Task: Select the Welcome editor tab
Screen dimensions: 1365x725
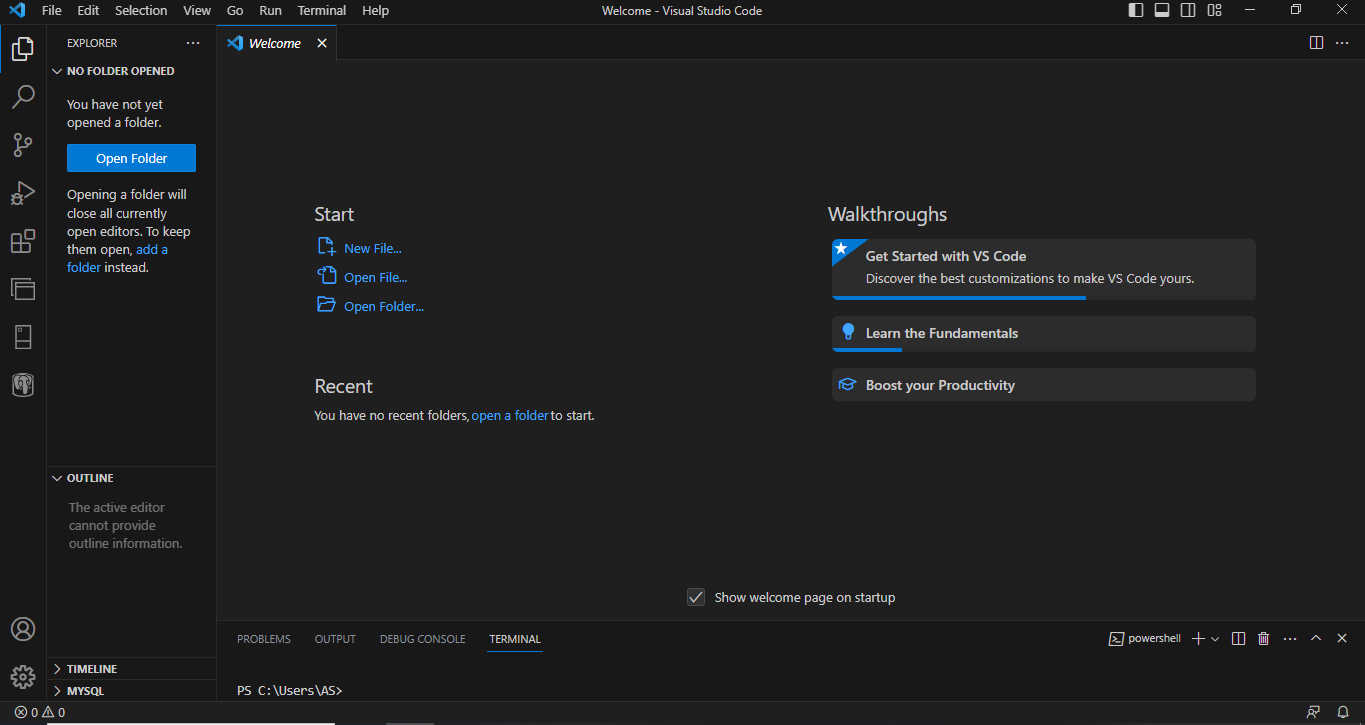Action: (x=276, y=43)
